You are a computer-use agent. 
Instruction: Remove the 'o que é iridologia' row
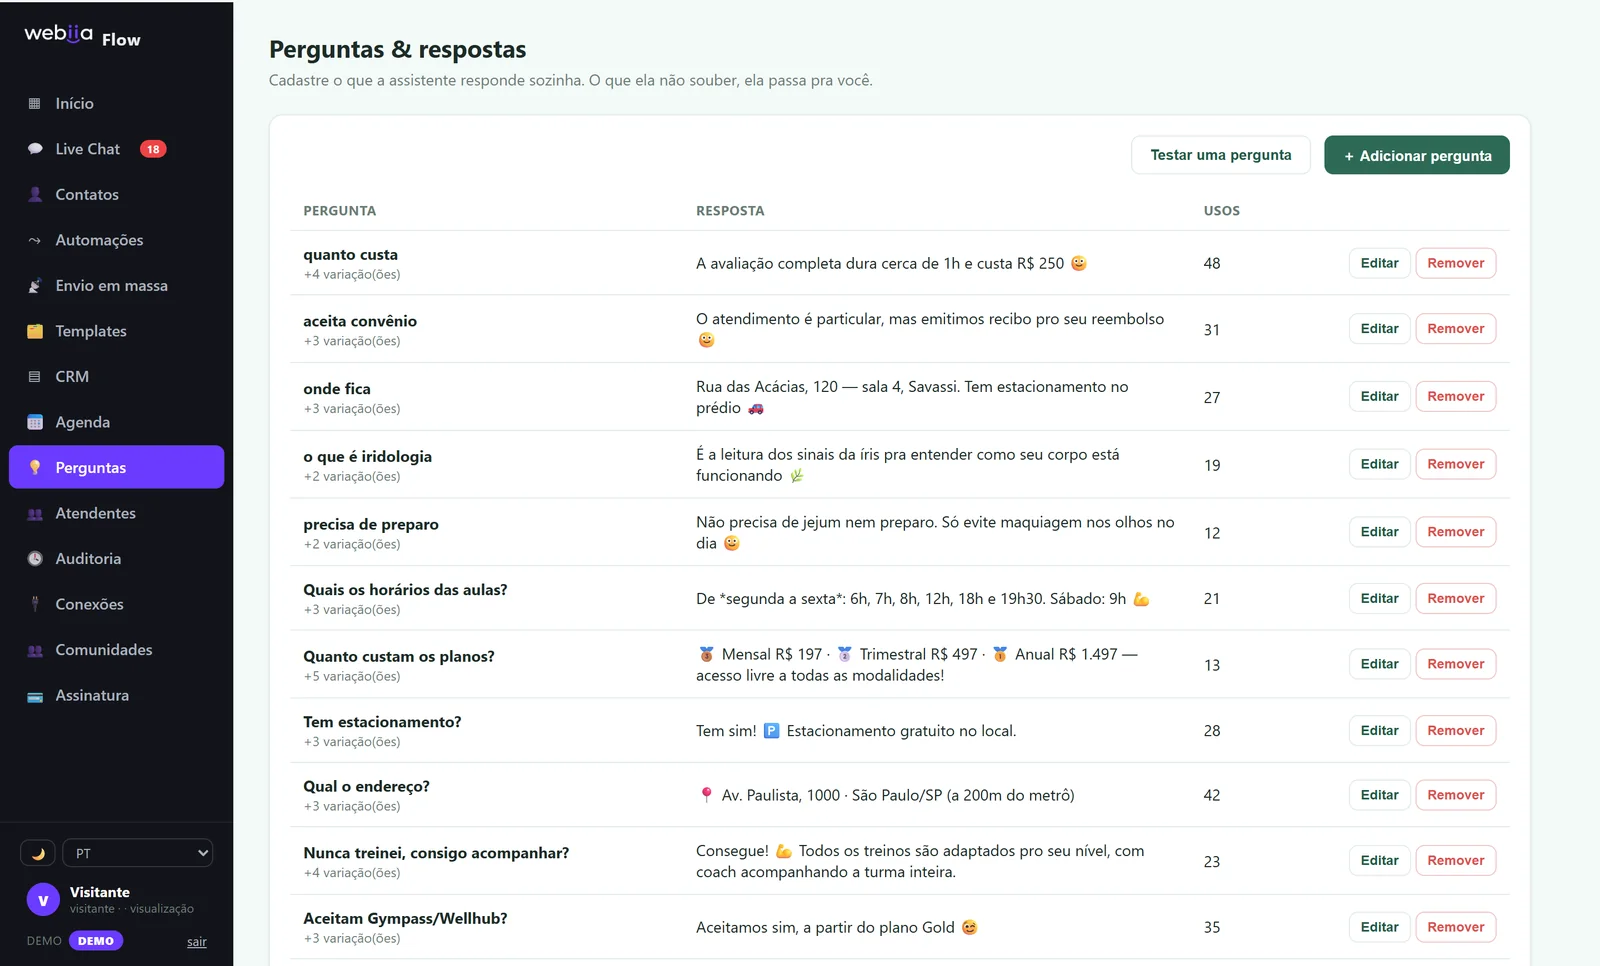tap(1456, 464)
